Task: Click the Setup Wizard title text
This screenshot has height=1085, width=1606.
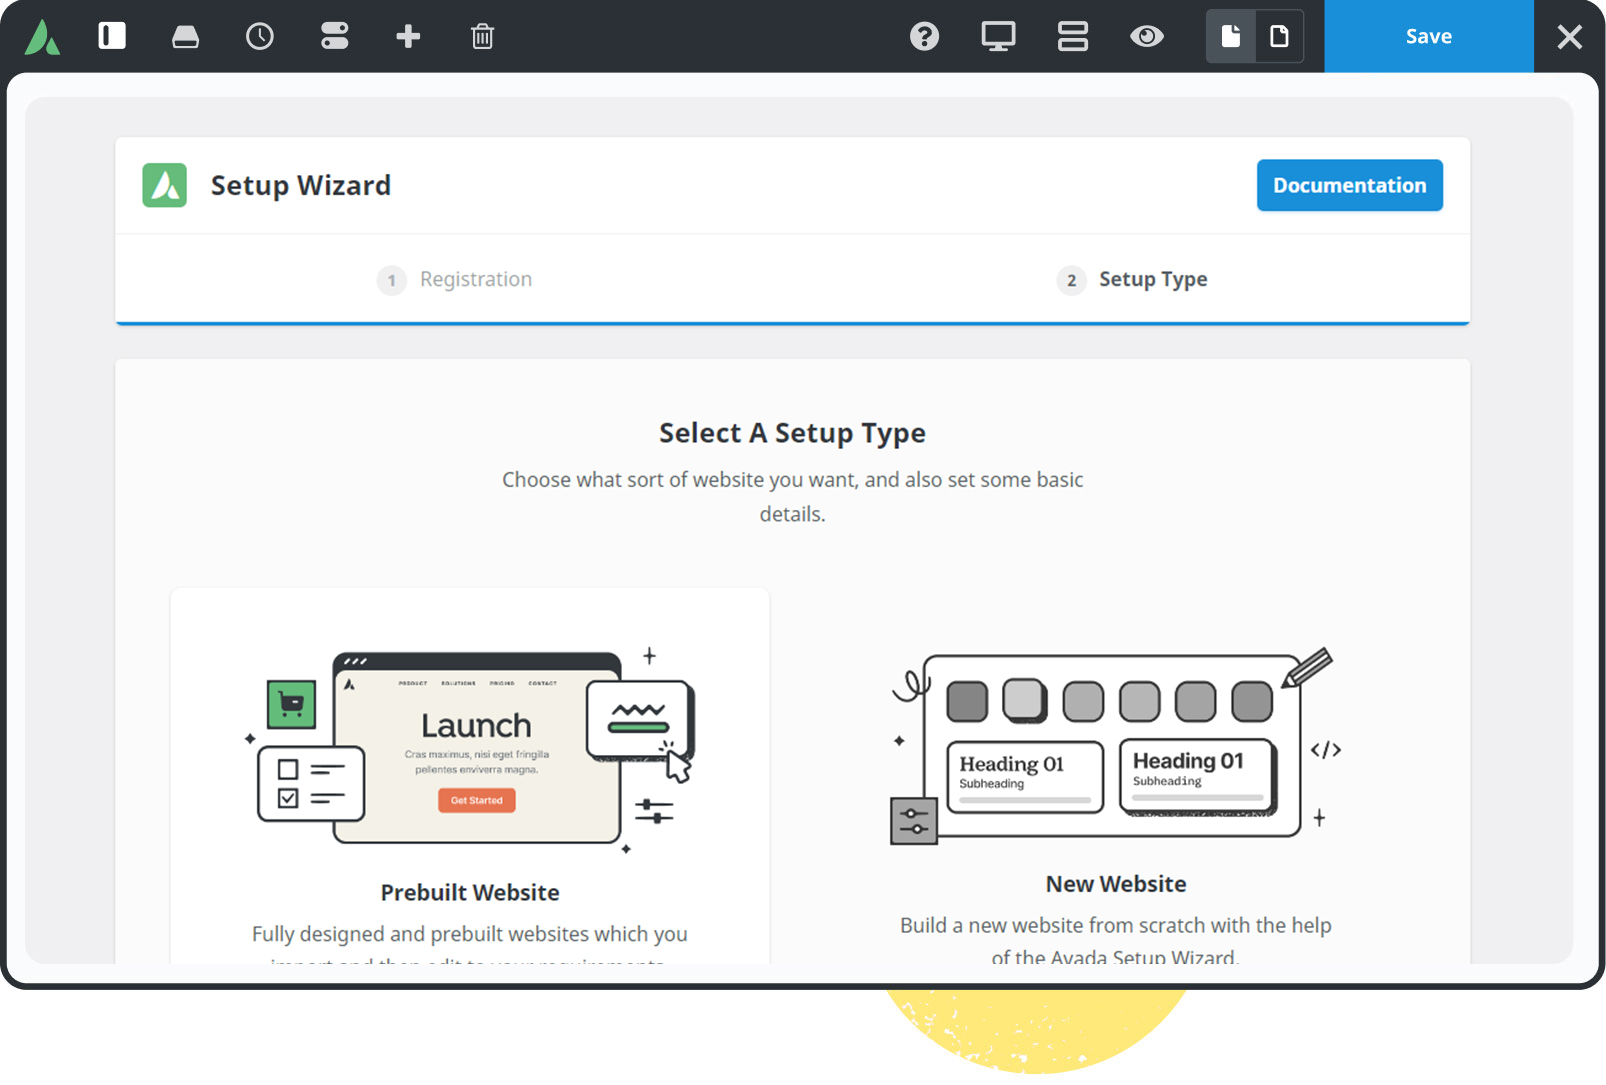Action: (x=301, y=185)
